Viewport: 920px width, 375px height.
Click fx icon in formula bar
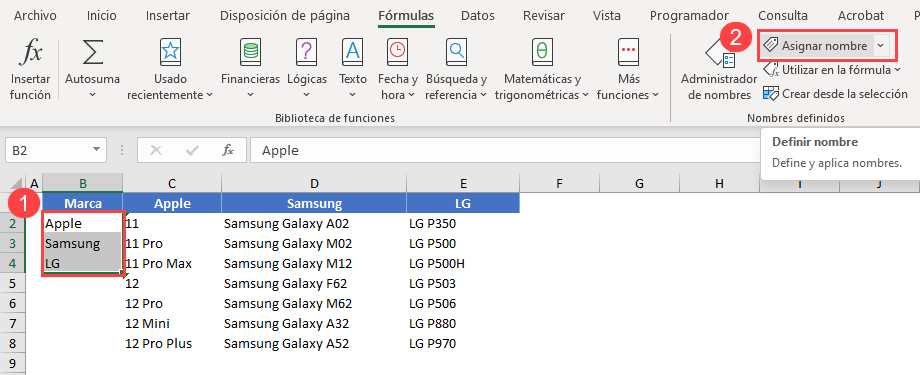(x=228, y=151)
